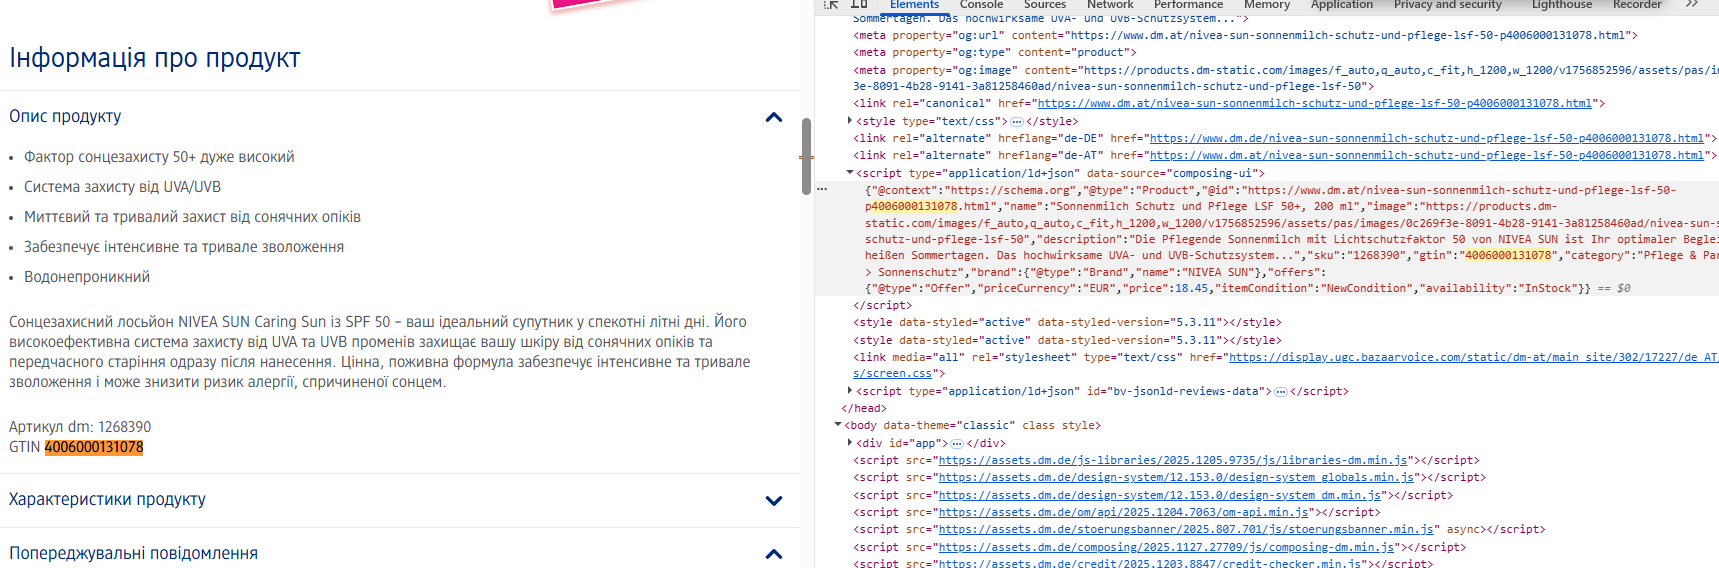This screenshot has height=568, width=1719.
Task: Expand the ellipsis badge in div id=app
Action: click(957, 443)
